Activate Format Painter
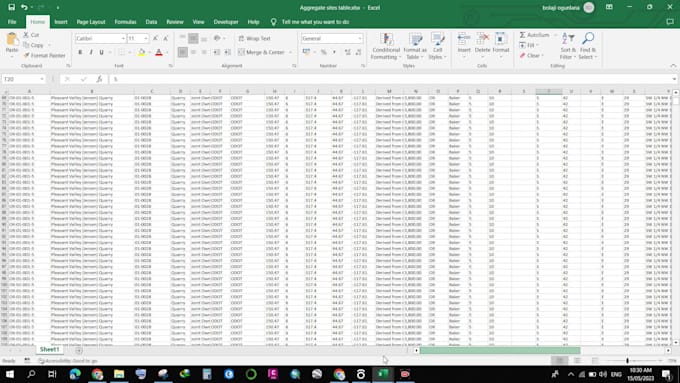 click(44, 56)
